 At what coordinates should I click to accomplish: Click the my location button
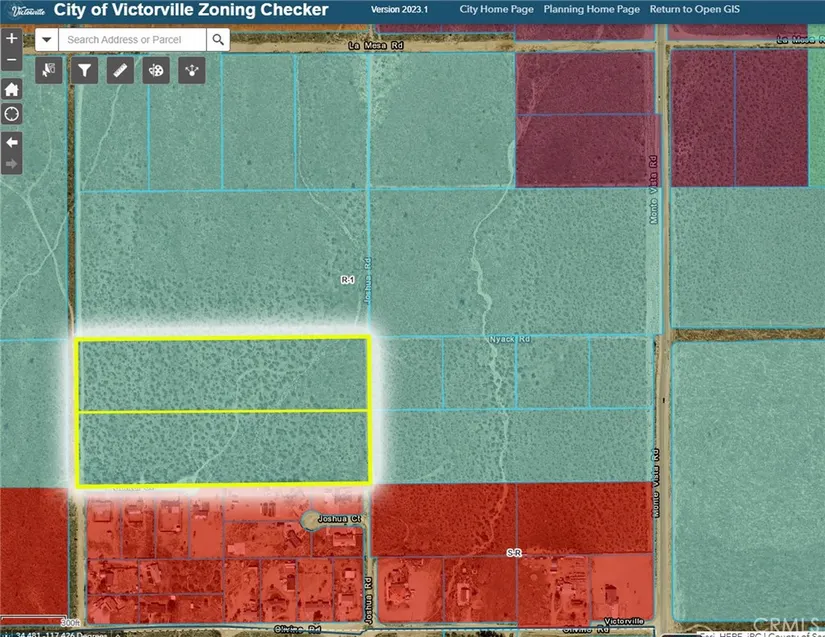tap(12, 114)
